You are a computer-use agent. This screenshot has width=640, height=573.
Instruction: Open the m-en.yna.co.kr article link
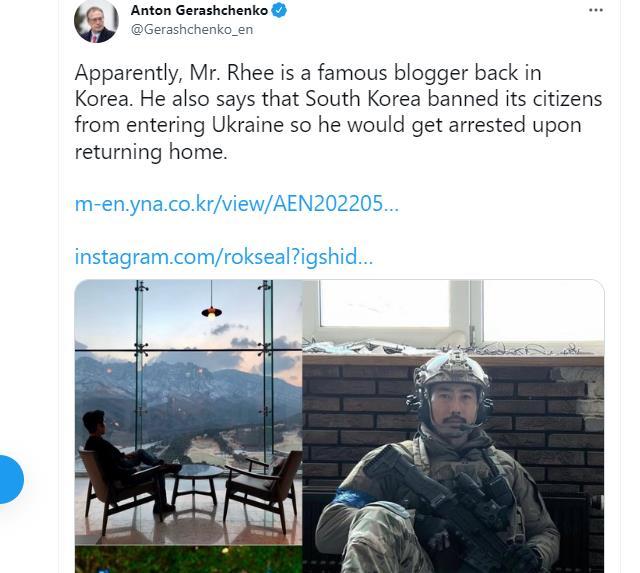(x=236, y=203)
